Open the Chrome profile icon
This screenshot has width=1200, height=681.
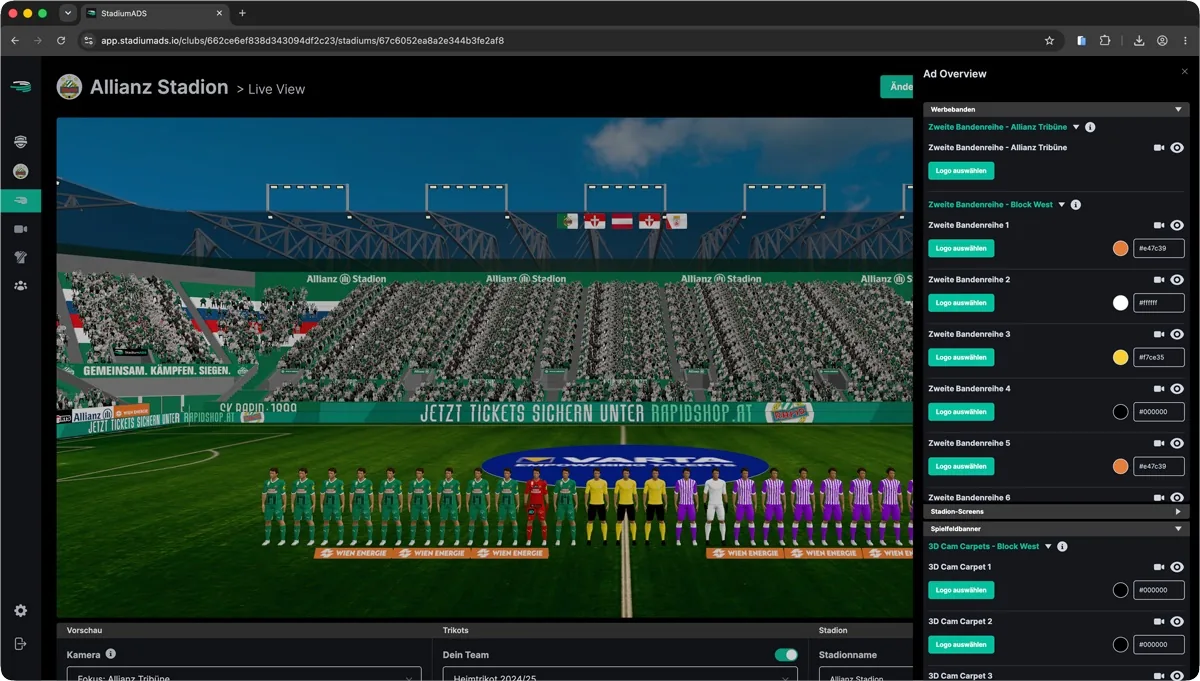[1162, 41]
